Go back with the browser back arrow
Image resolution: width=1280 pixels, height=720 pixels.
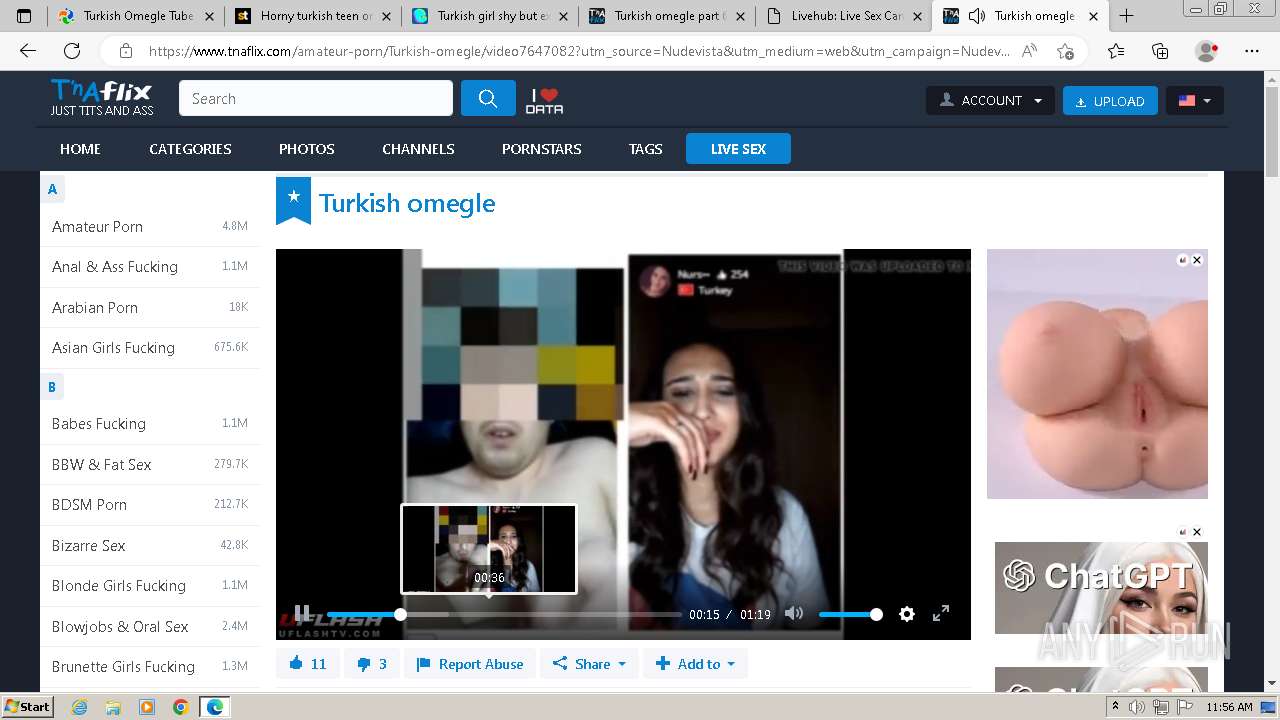[x=28, y=51]
